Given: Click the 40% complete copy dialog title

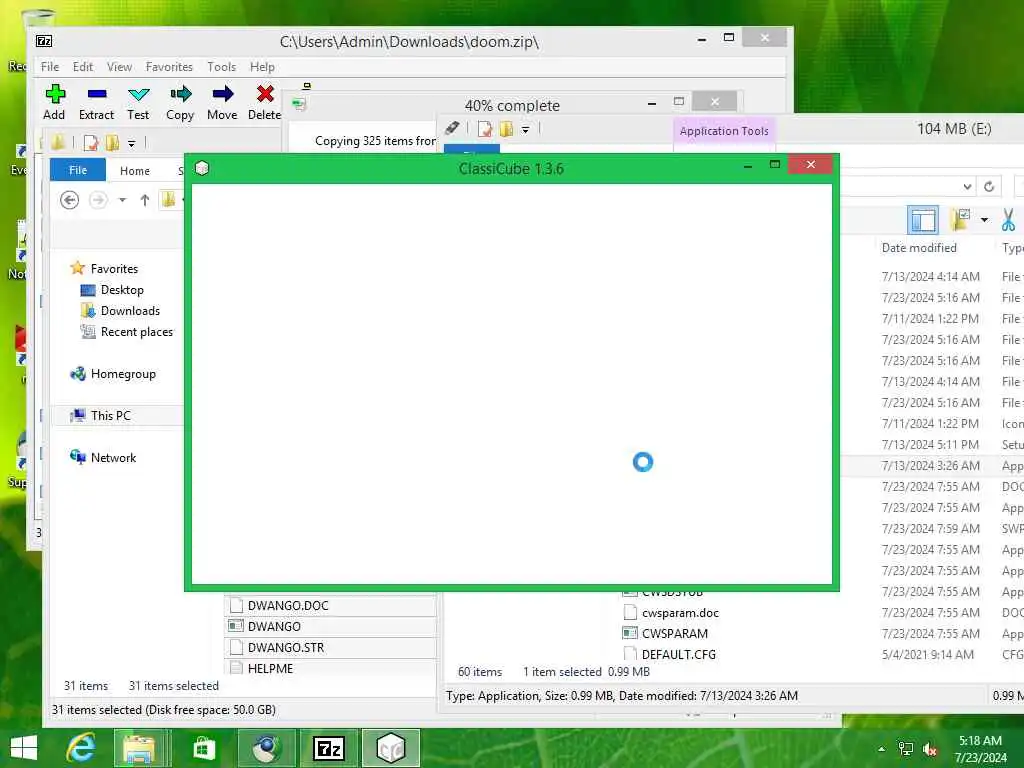Looking at the screenshot, I should click(x=512, y=105).
